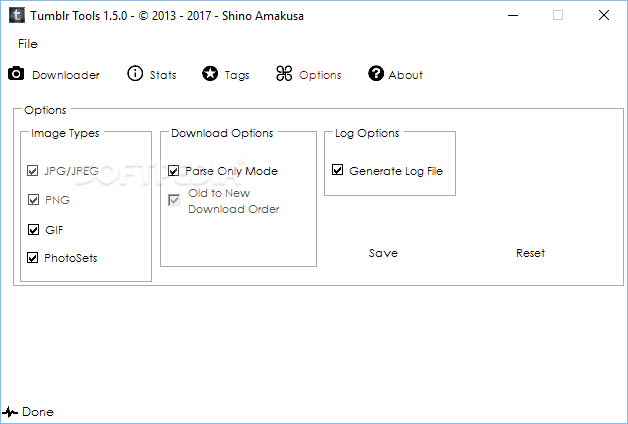Select the Options tab label
628x424 pixels.
pos(320,75)
